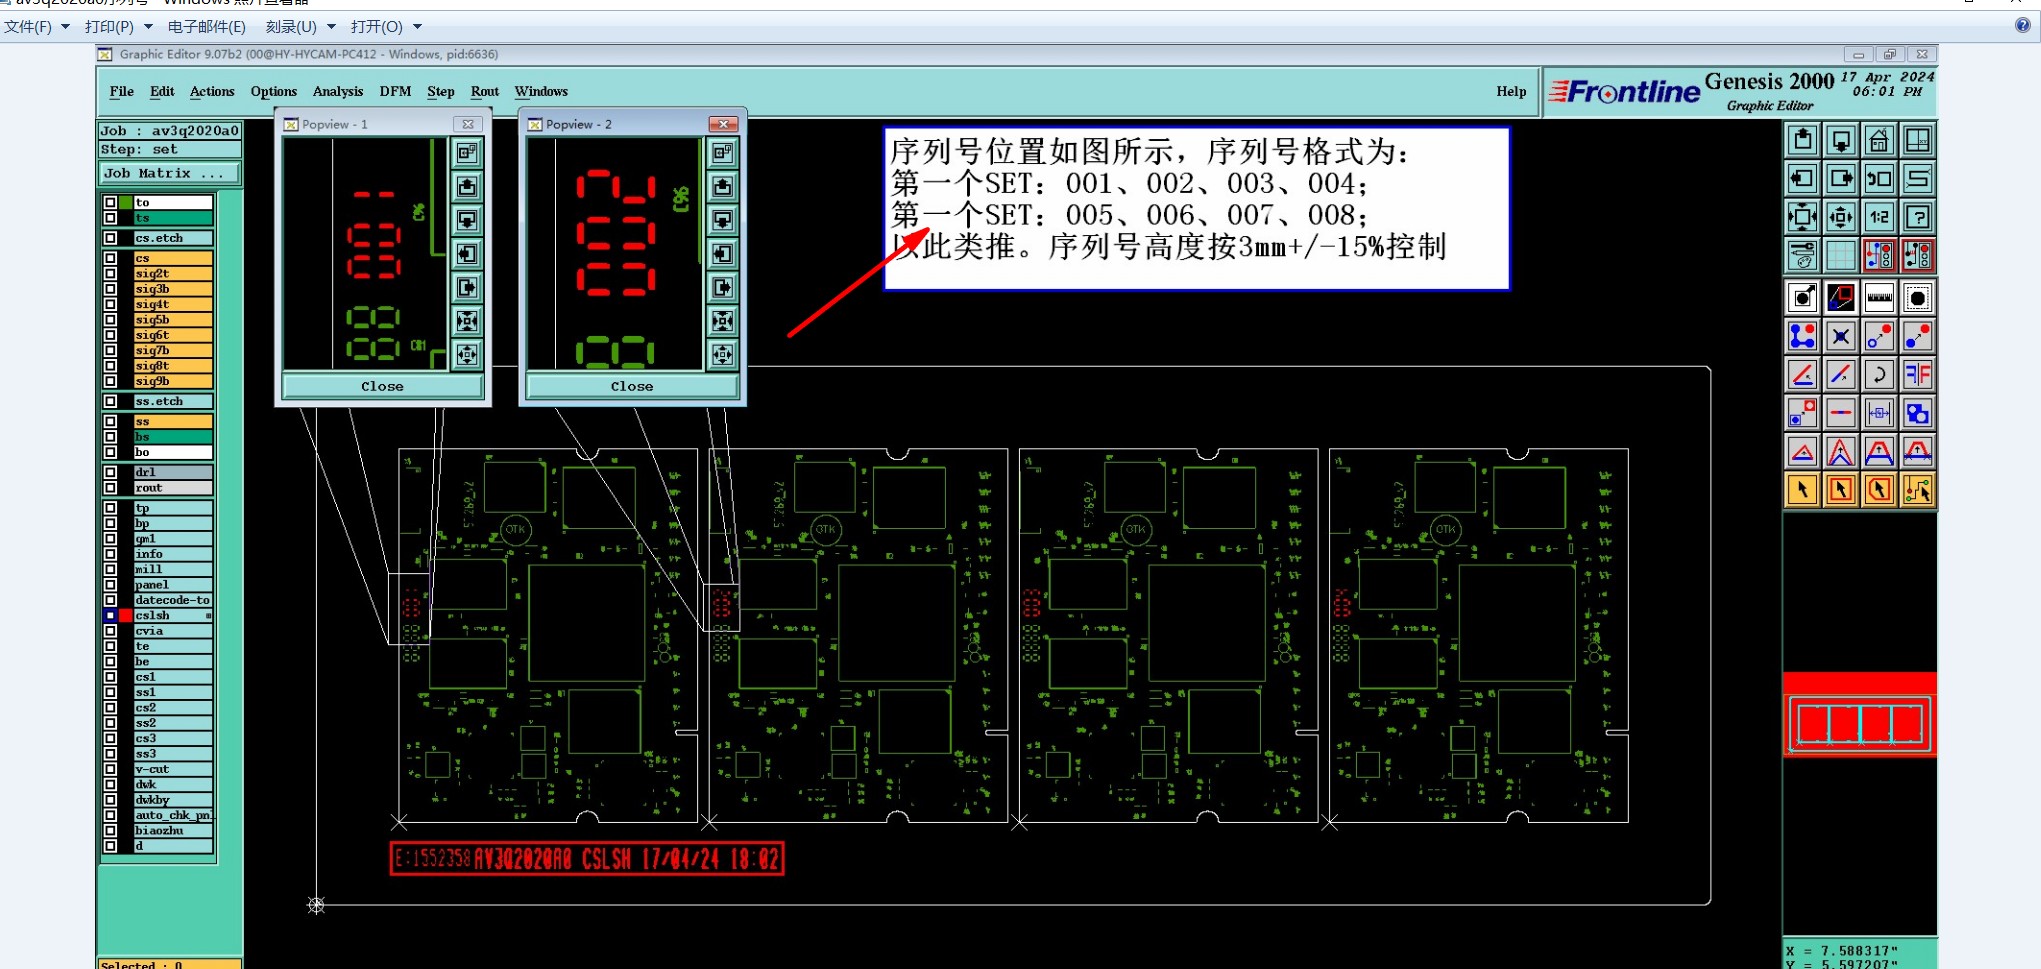Open the File menu in Graphic Editor
Screen dimensions: 2041x969
tap(122, 91)
